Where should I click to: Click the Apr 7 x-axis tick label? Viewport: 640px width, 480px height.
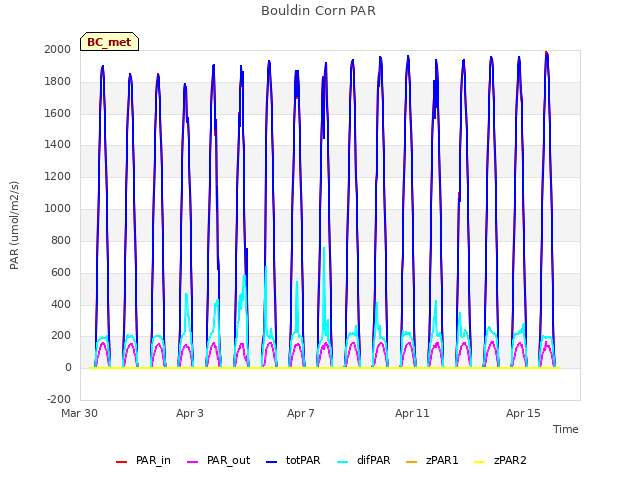click(x=301, y=413)
